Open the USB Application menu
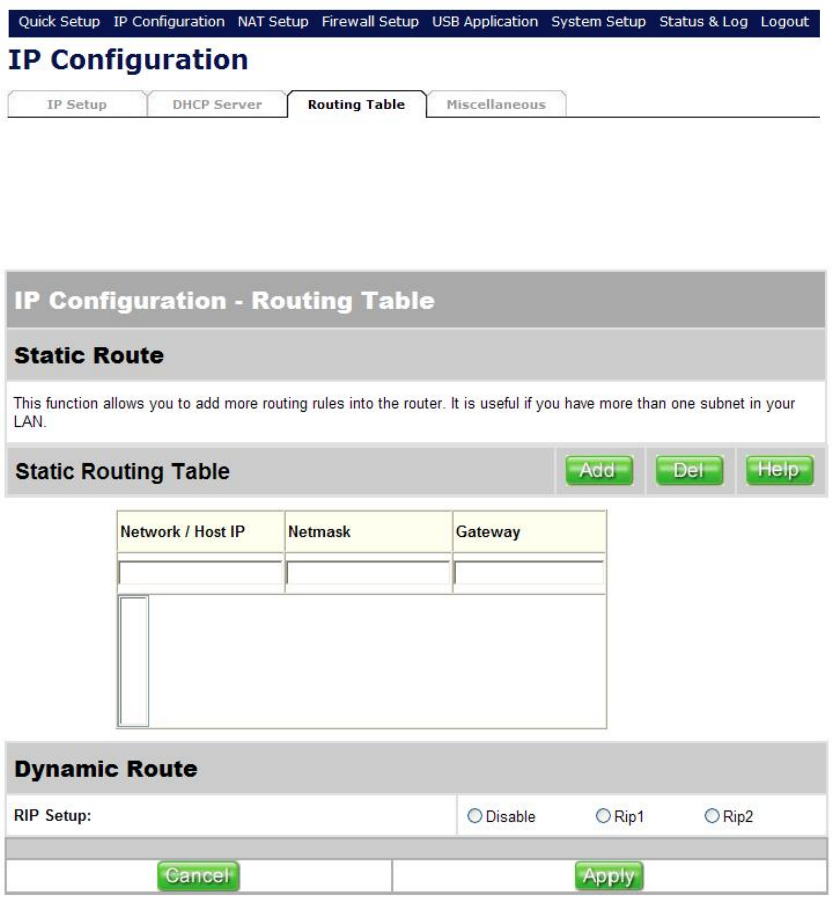 pyautogui.click(x=485, y=22)
